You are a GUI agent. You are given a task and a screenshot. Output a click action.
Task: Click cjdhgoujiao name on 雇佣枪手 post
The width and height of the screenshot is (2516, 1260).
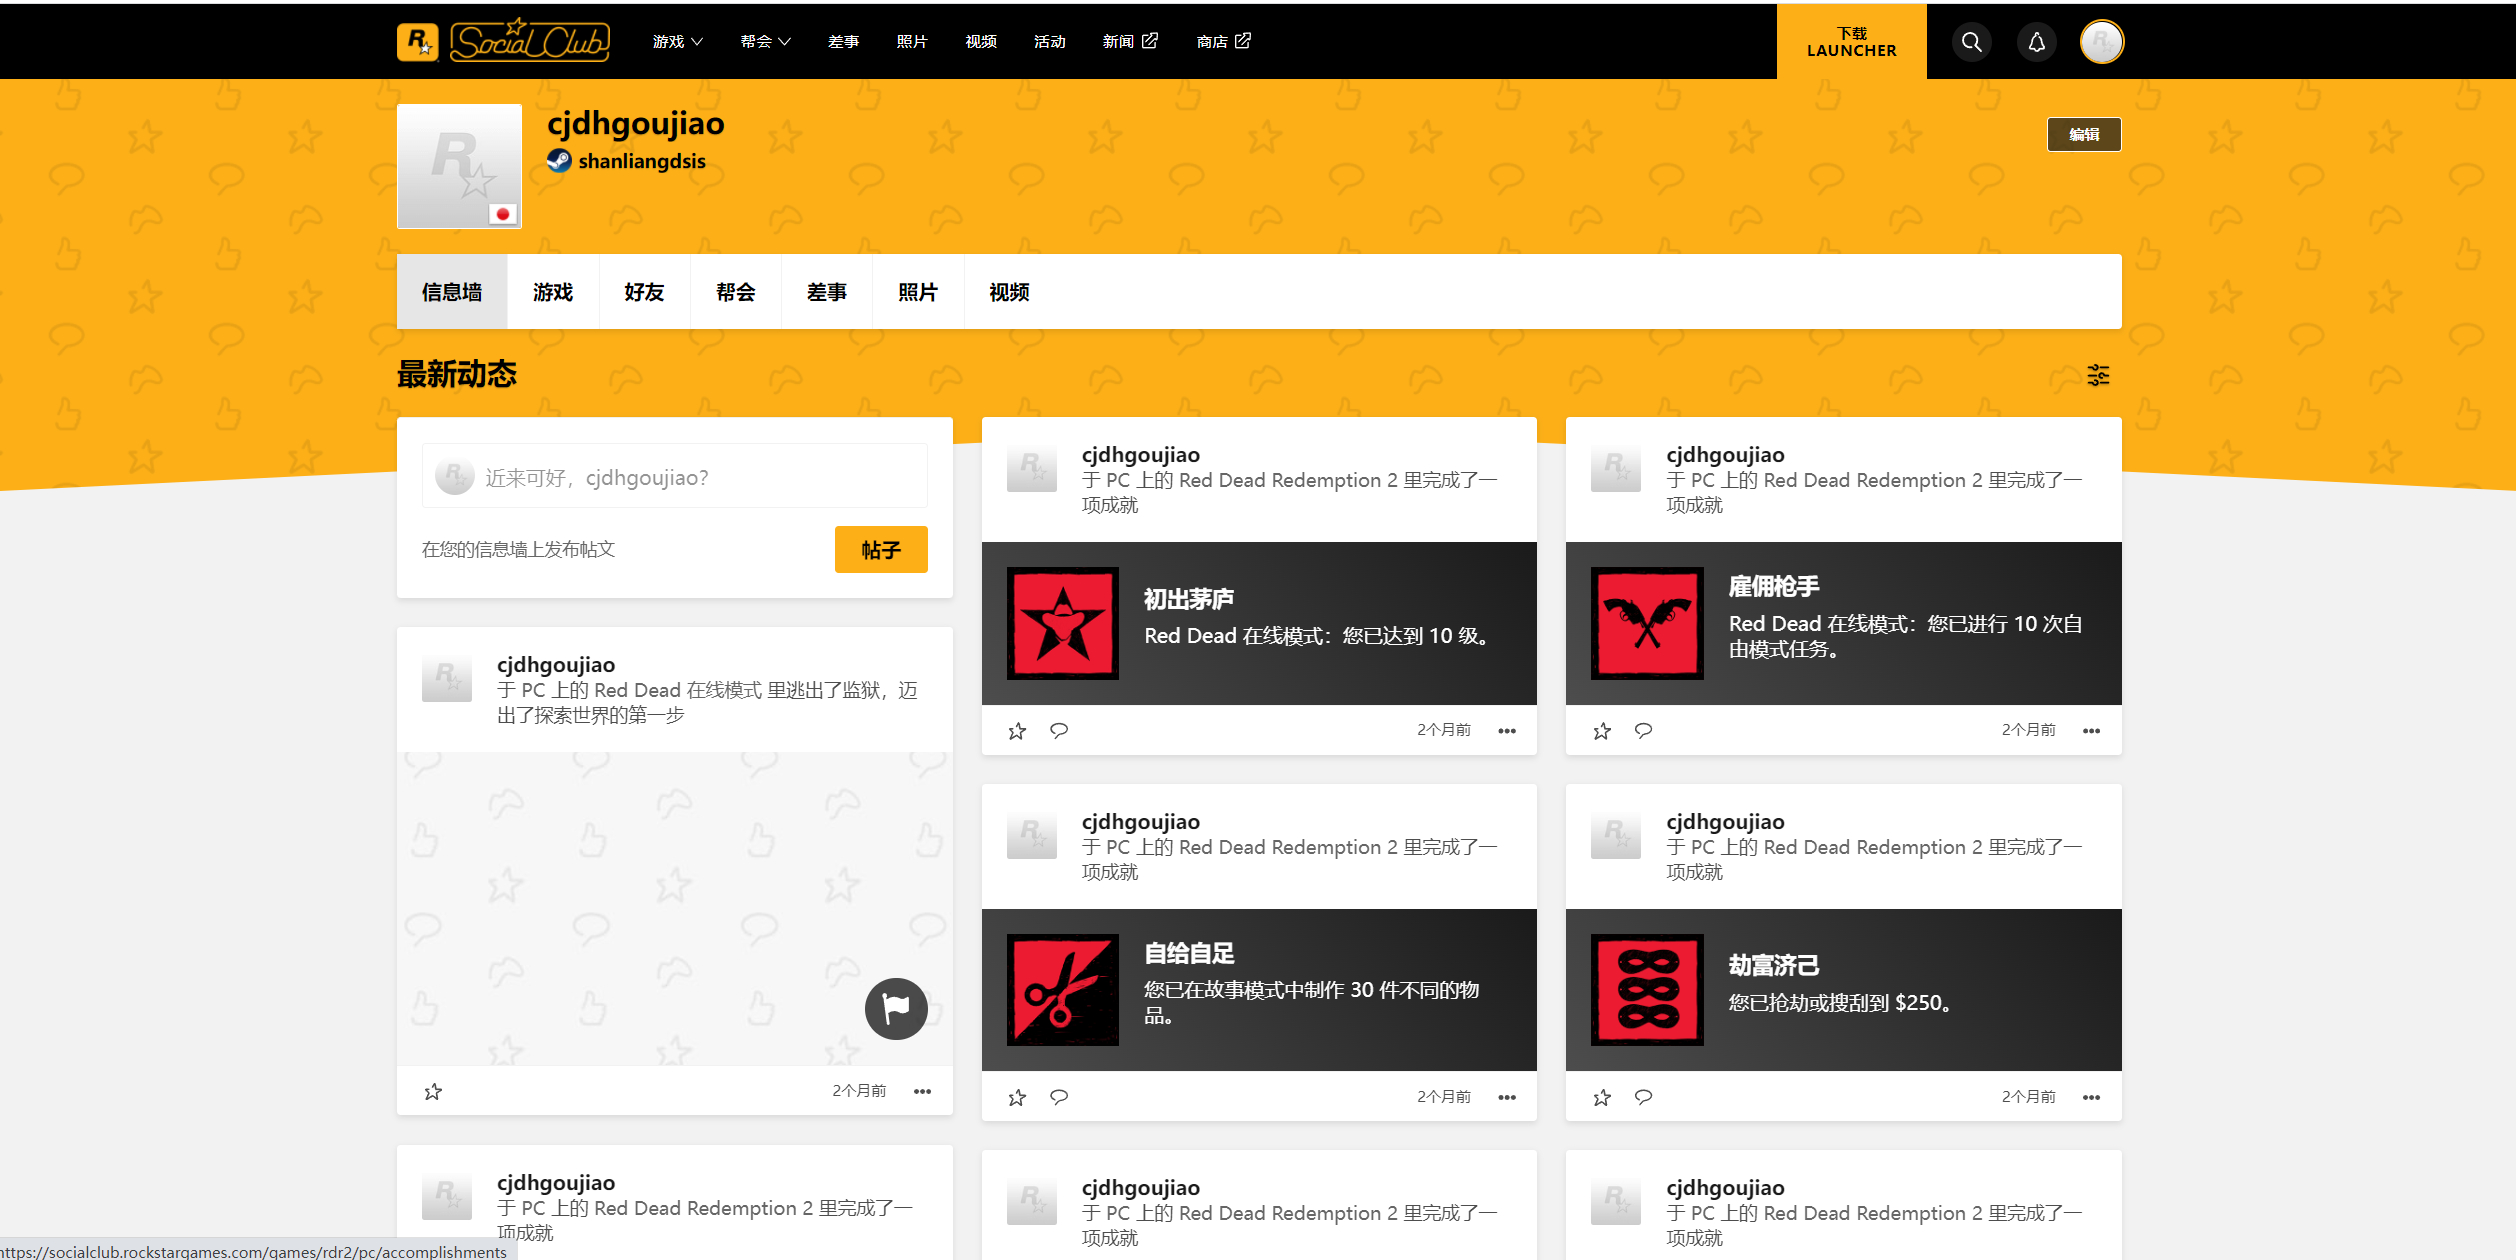click(x=1725, y=454)
